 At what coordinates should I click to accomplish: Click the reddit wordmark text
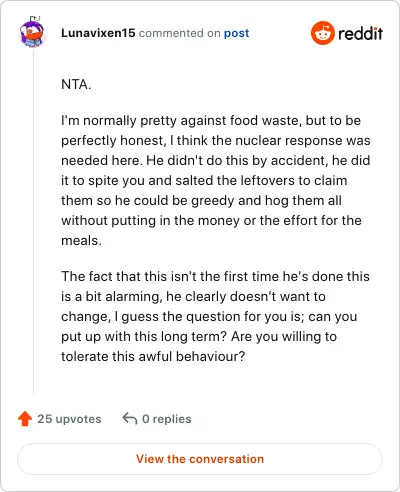click(360, 33)
